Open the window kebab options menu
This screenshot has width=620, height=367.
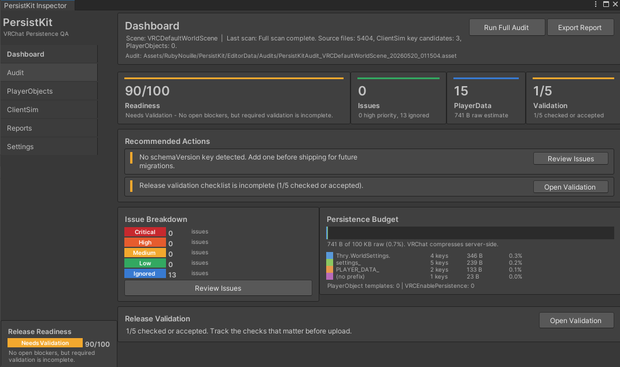tap(595, 4)
